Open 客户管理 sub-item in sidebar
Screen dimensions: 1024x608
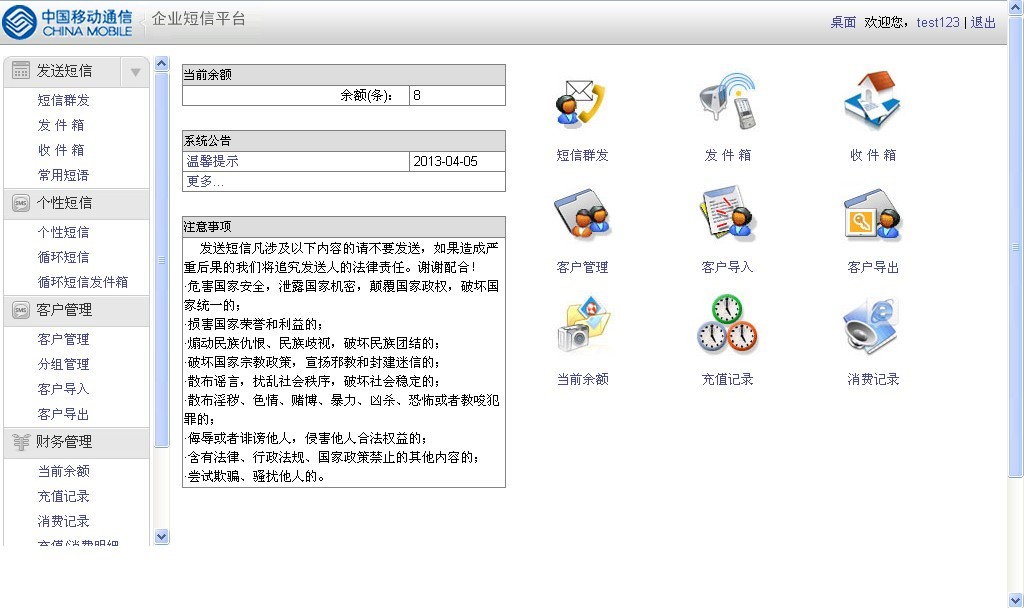[63, 339]
